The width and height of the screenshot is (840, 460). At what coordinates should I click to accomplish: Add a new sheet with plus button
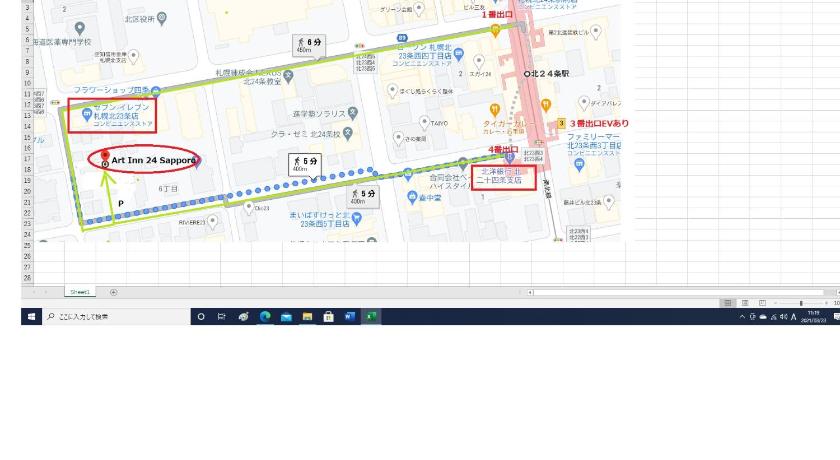click(x=114, y=292)
